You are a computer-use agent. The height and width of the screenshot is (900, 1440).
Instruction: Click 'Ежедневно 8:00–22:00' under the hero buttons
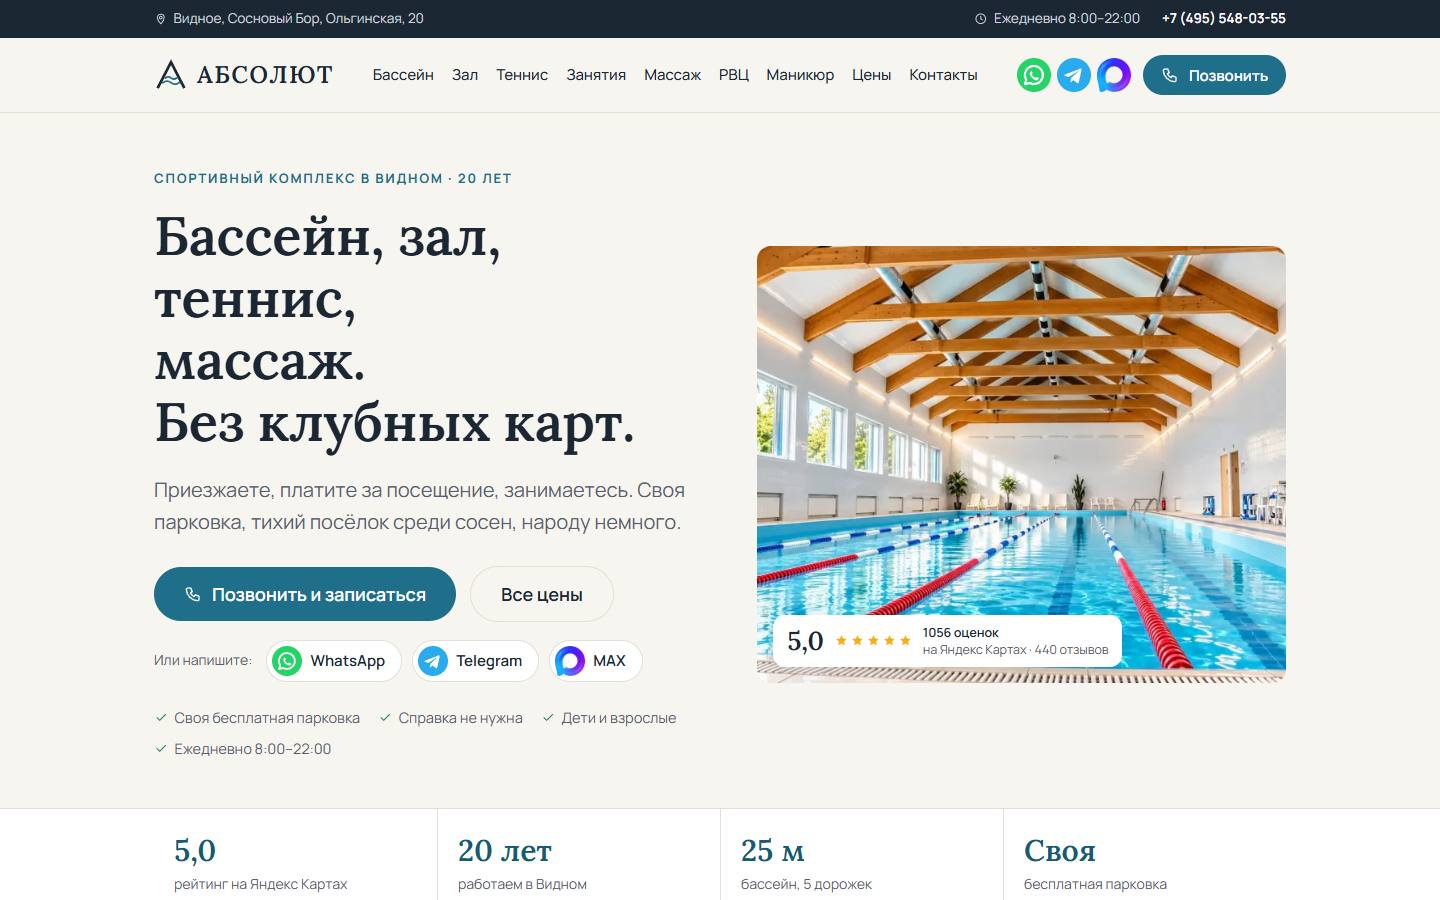click(x=243, y=749)
